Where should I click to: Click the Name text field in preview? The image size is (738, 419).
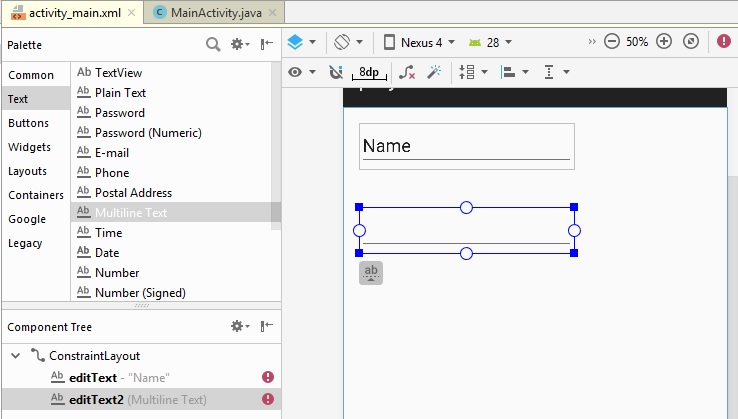pyautogui.click(x=466, y=146)
